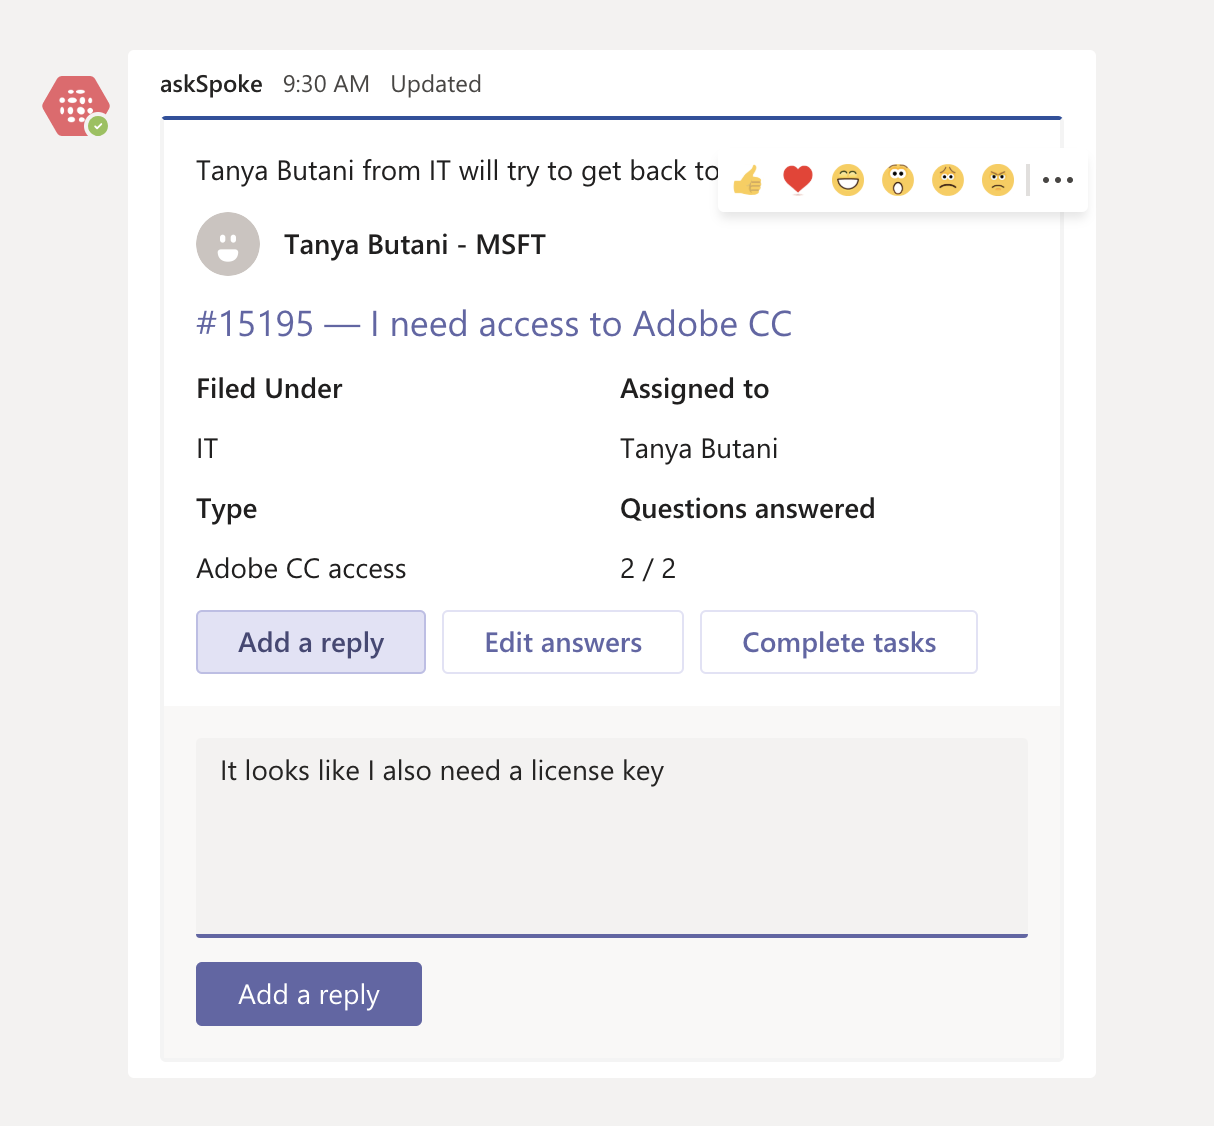Open ticket #15195 Adobe CC link
The image size is (1214, 1126).
tap(494, 324)
